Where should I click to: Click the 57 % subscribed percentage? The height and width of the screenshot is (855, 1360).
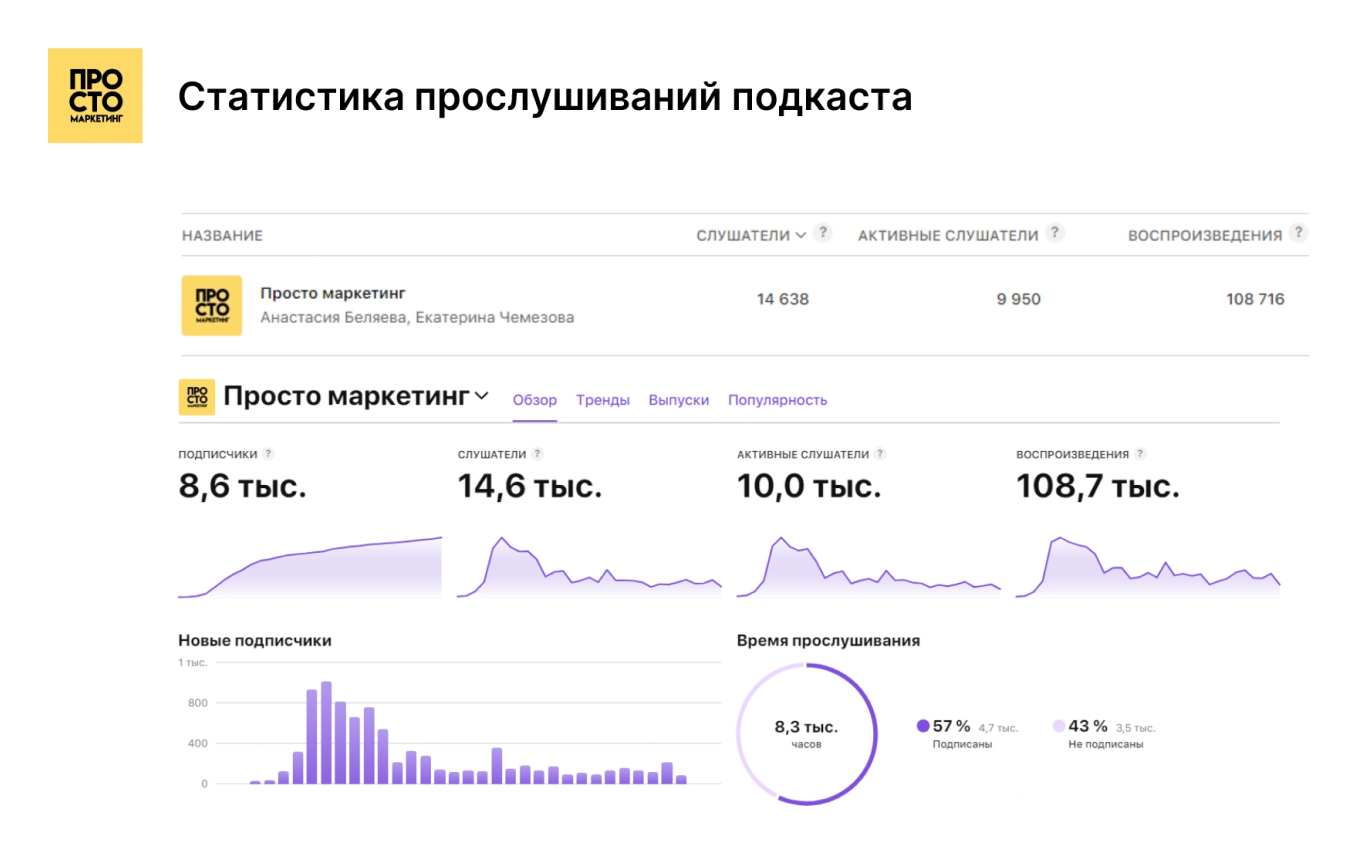[952, 726]
